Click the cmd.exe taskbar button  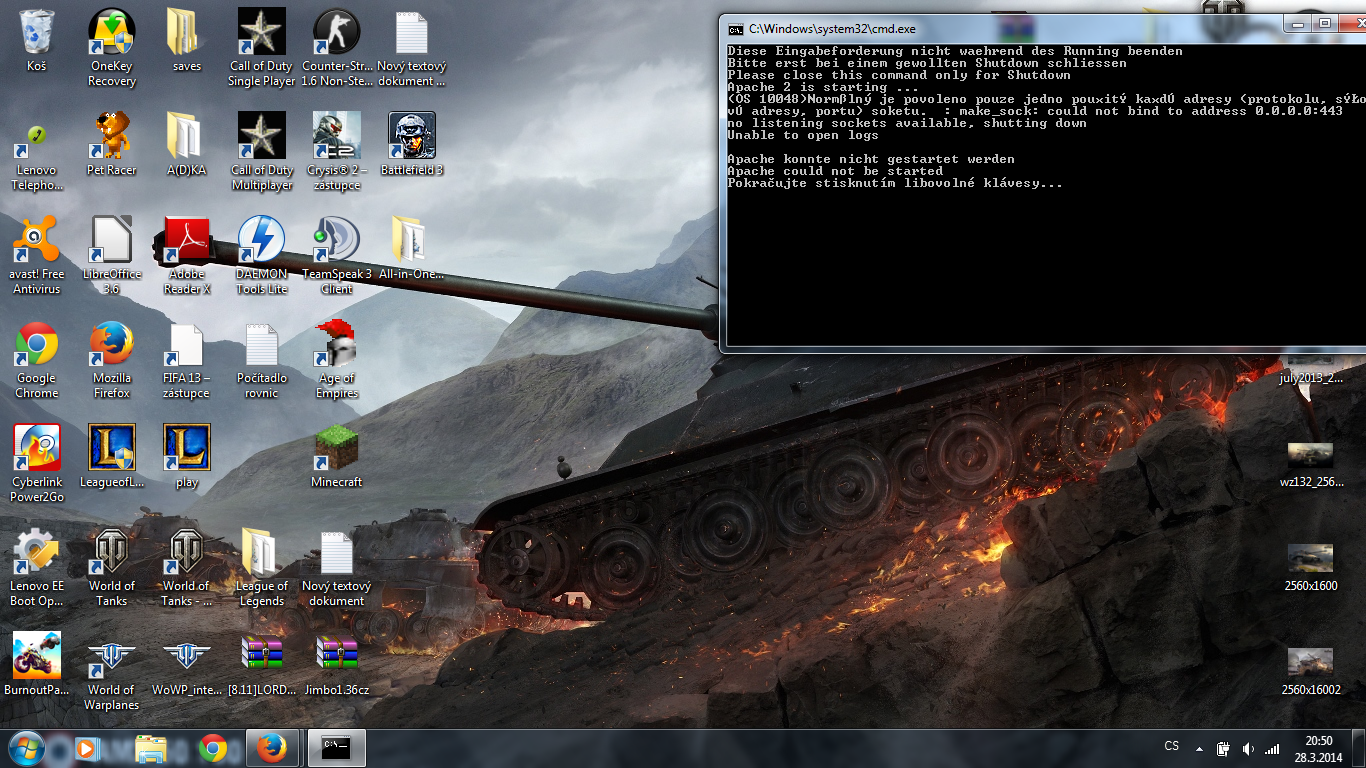pos(336,748)
